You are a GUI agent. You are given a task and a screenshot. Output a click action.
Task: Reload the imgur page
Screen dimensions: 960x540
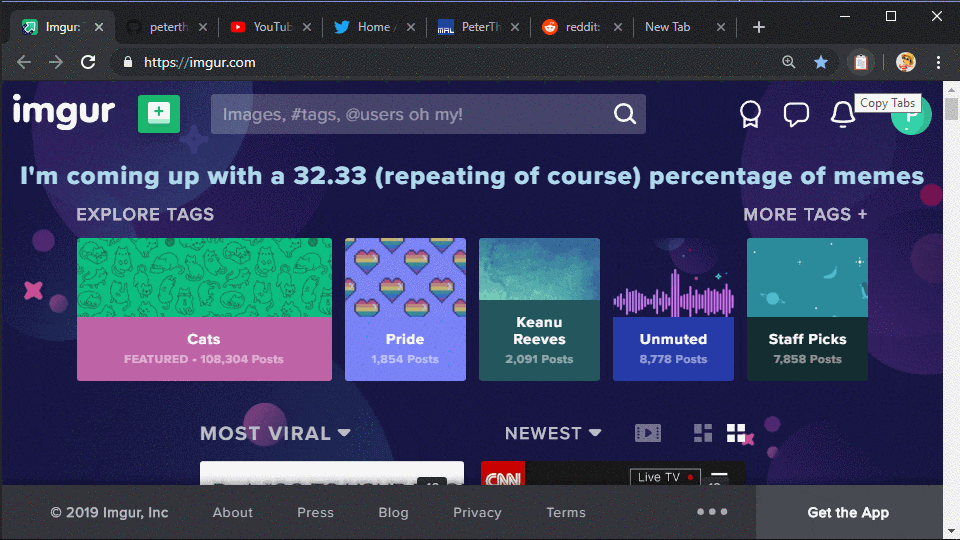[88, 62]
